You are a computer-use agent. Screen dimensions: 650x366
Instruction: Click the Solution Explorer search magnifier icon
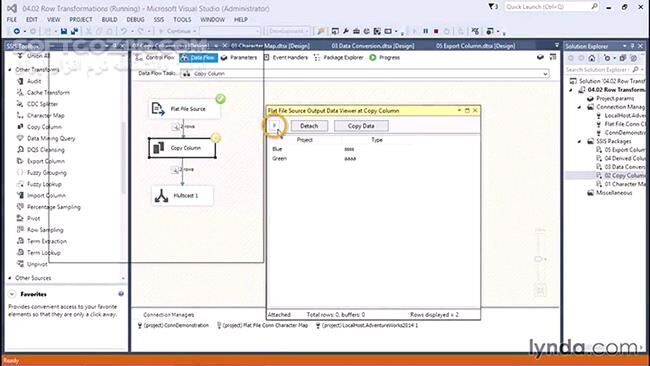point(636,70)
